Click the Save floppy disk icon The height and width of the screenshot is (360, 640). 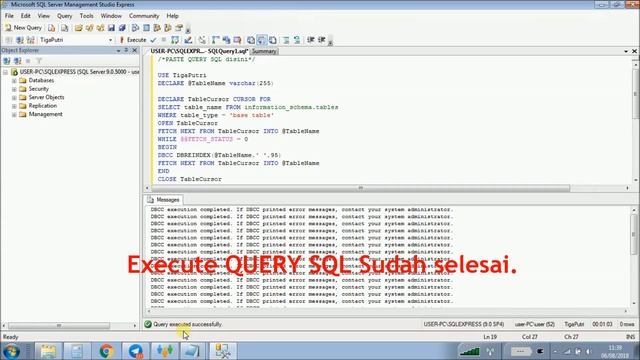click(111, 28)
